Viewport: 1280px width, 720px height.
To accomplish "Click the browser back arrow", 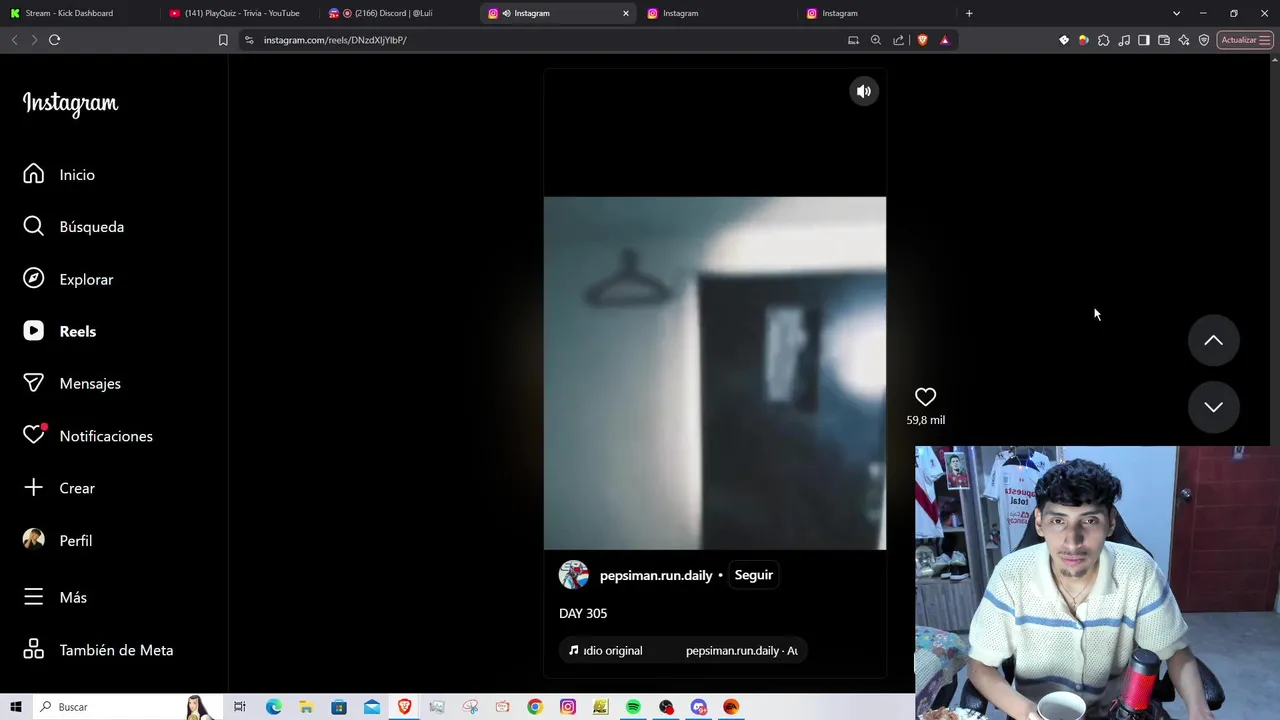I will tap(14, 40).
